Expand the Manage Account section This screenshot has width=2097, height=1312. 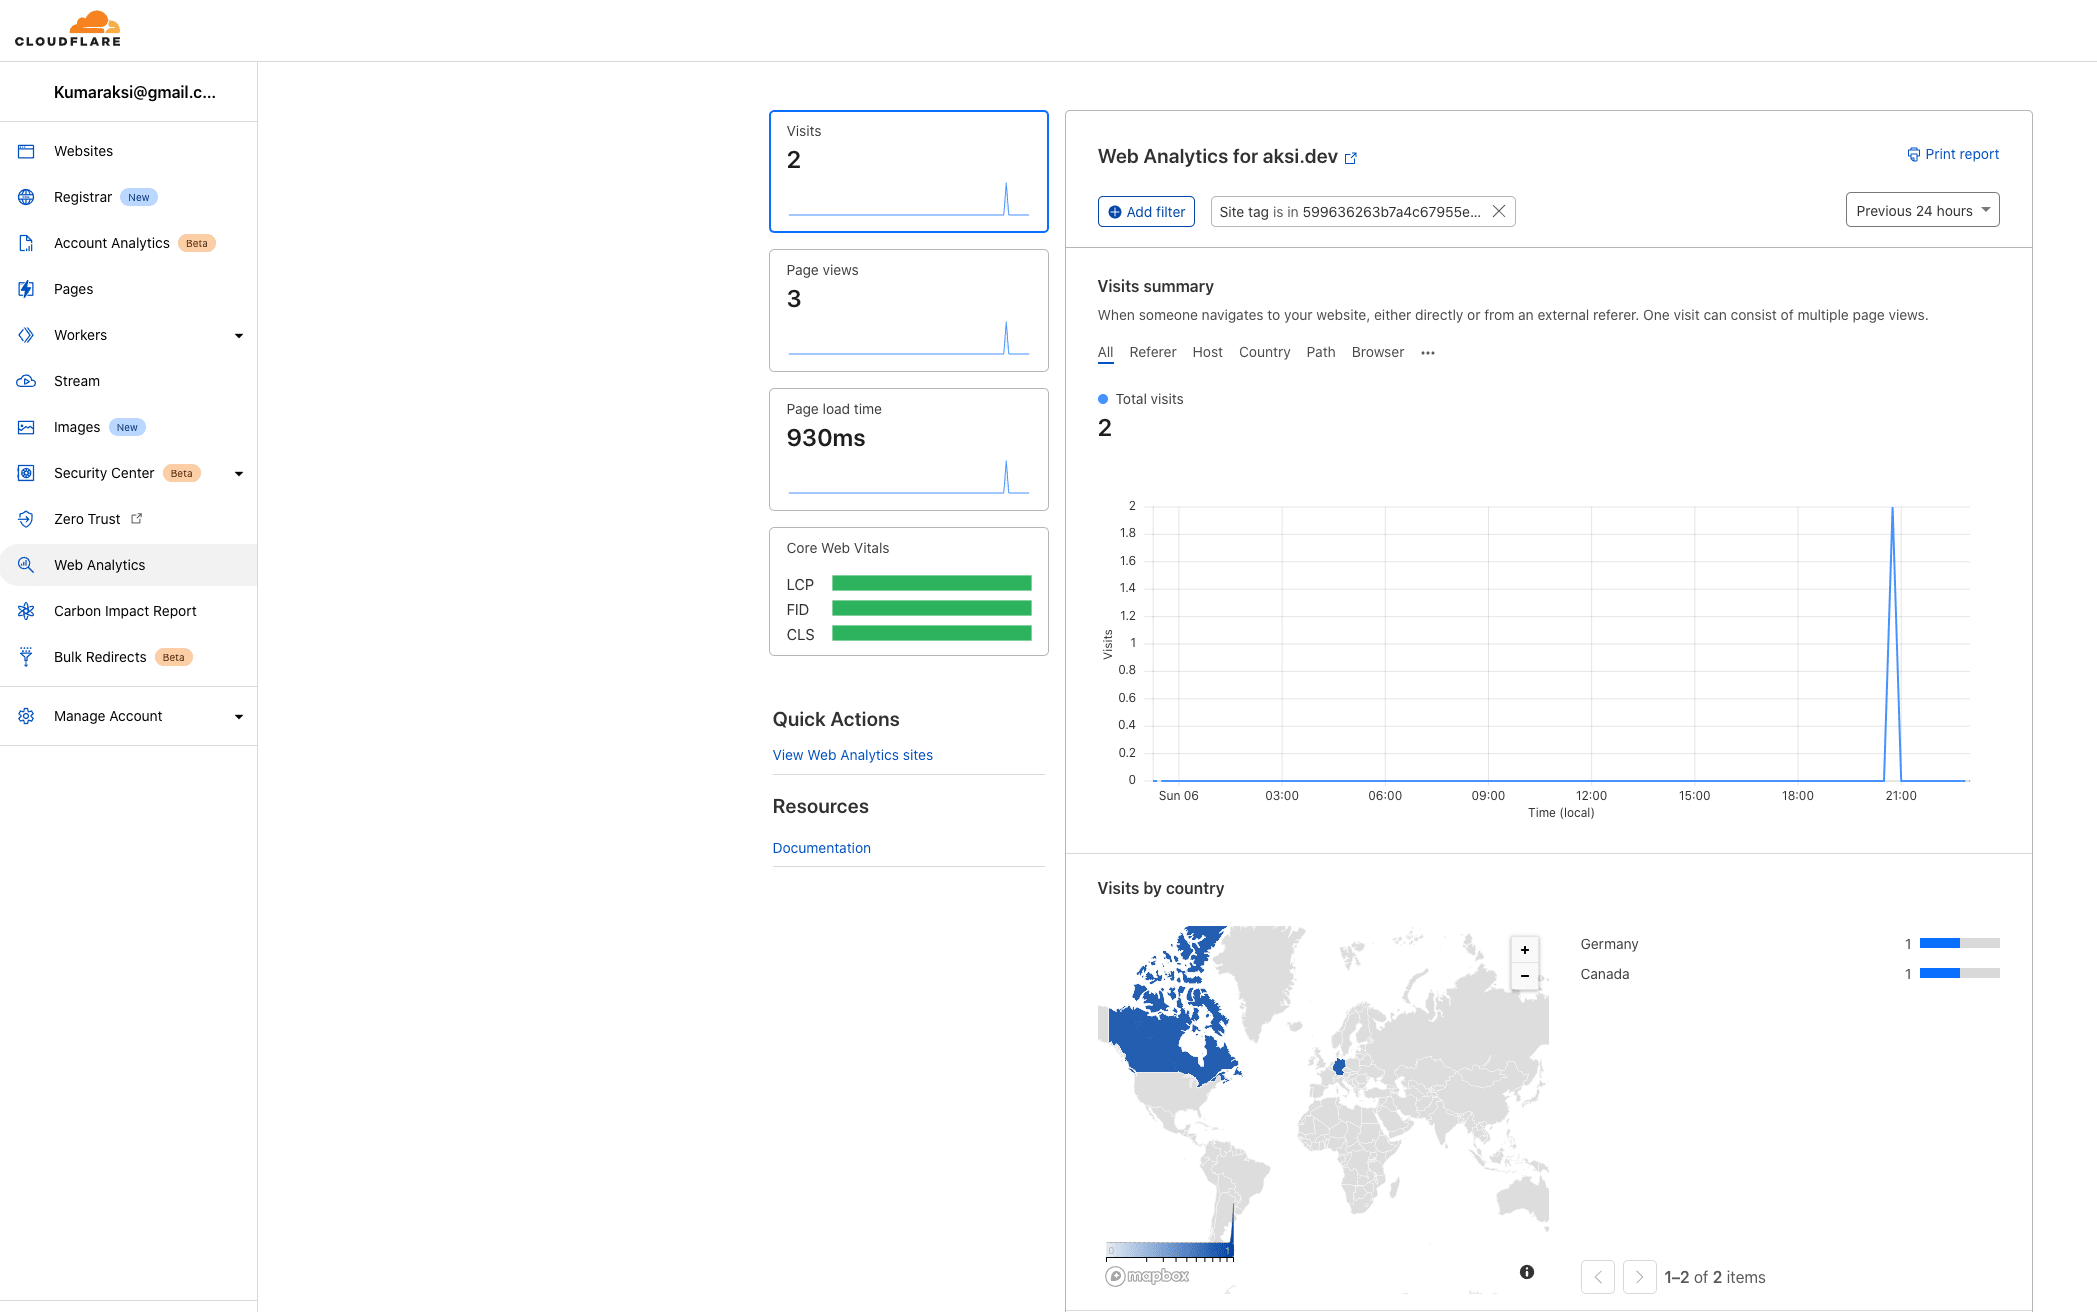click(238, 716)
